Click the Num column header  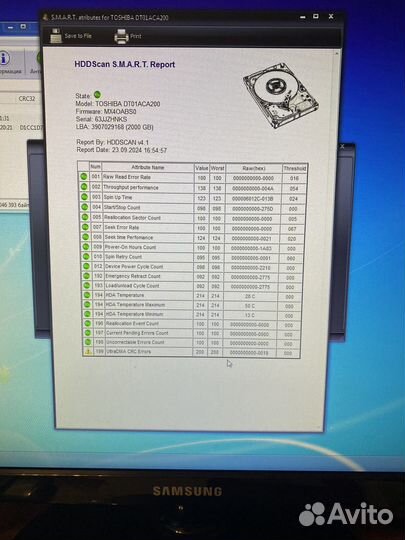click(95, 167)
